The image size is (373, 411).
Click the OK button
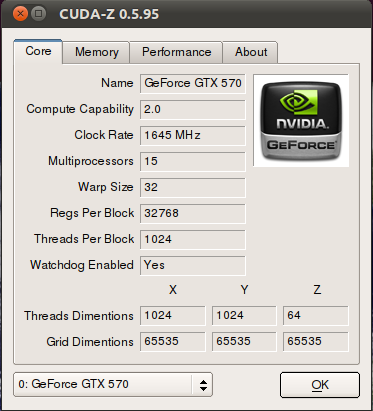320,385
